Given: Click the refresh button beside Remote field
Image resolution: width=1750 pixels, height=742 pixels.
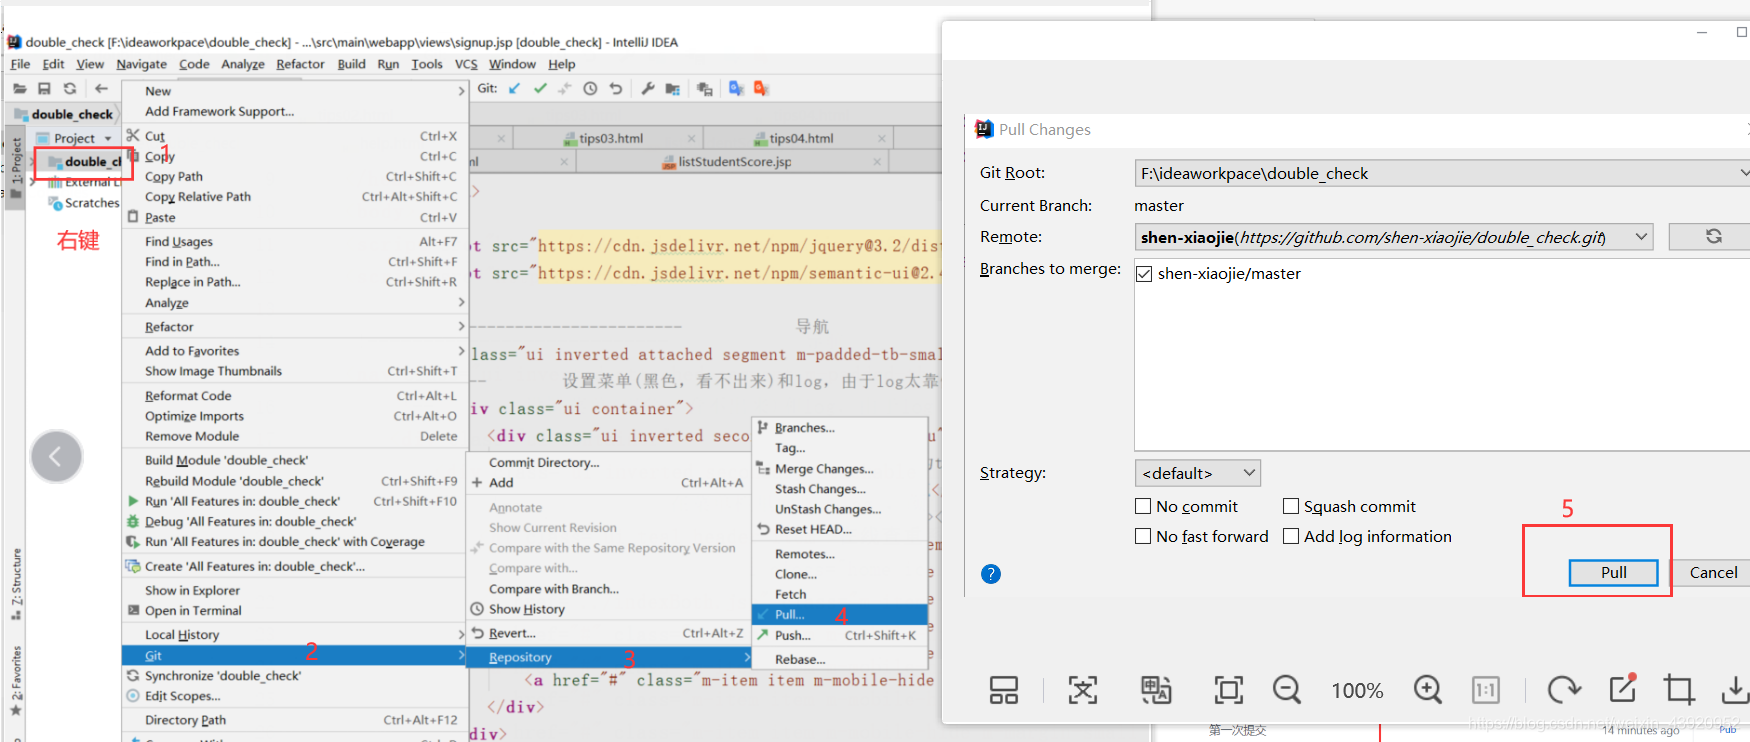Looking at the screenshot, I should click(1713, 237).
